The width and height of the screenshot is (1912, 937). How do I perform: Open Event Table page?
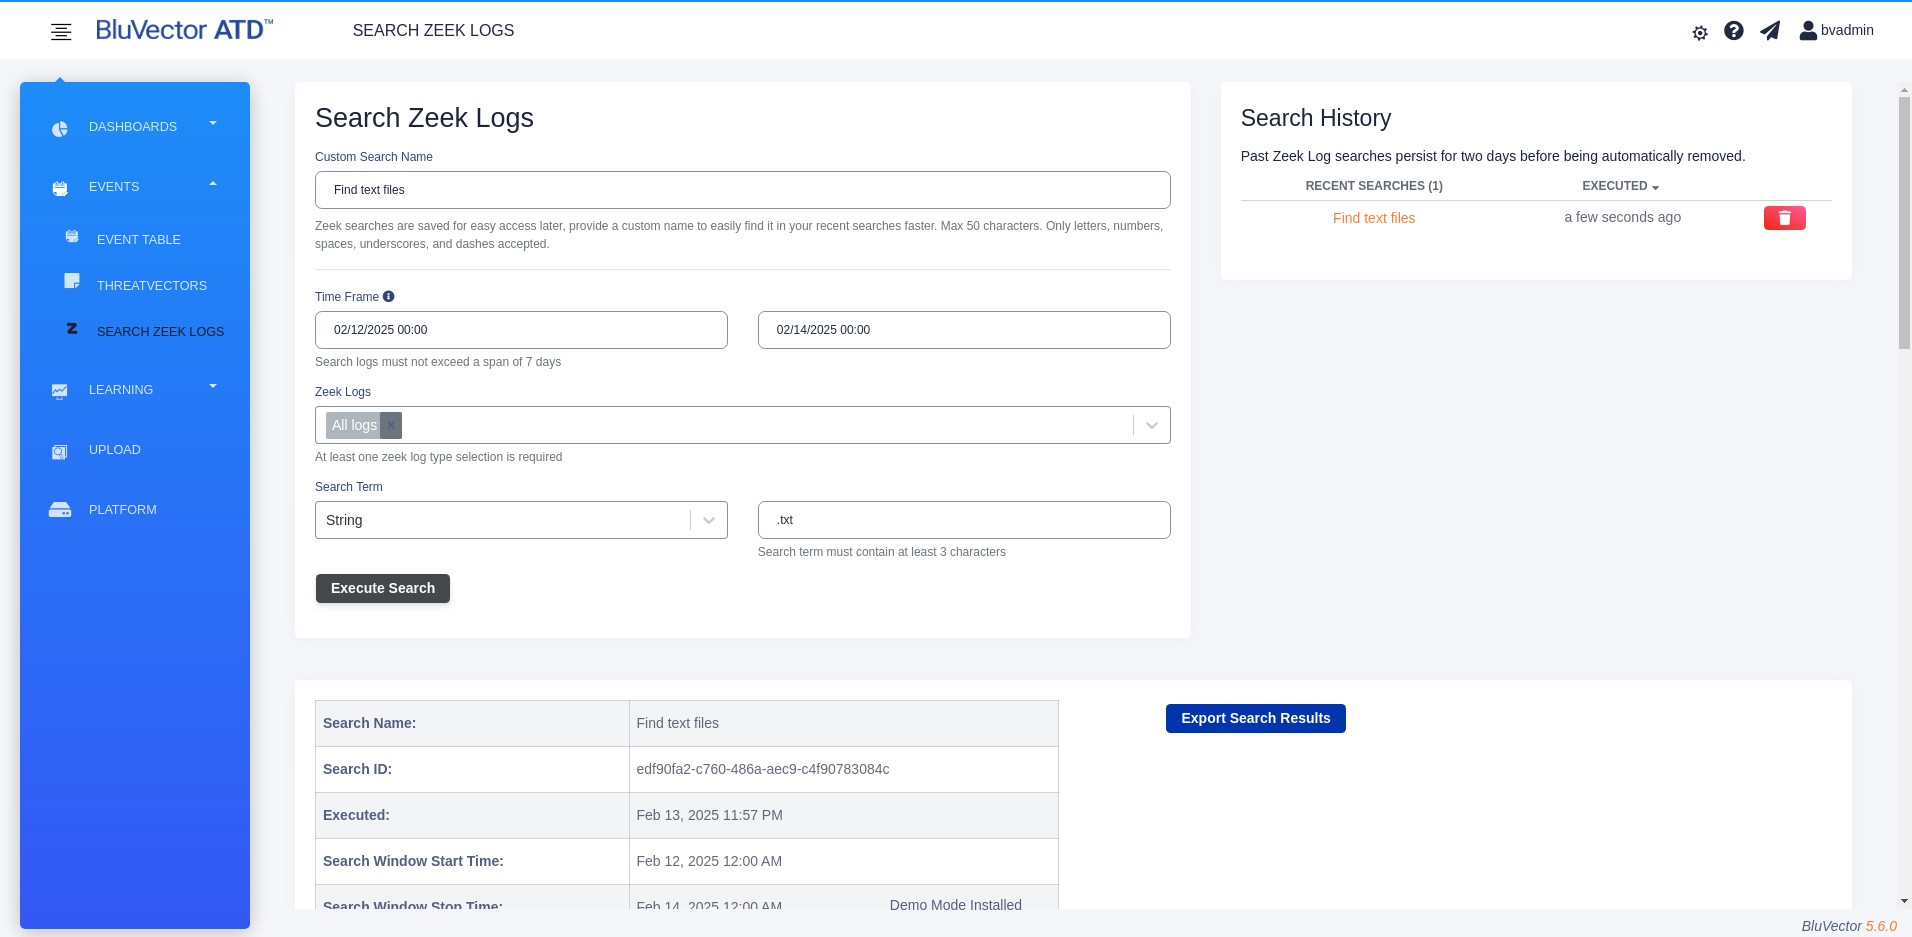click(x=139, y=240)
